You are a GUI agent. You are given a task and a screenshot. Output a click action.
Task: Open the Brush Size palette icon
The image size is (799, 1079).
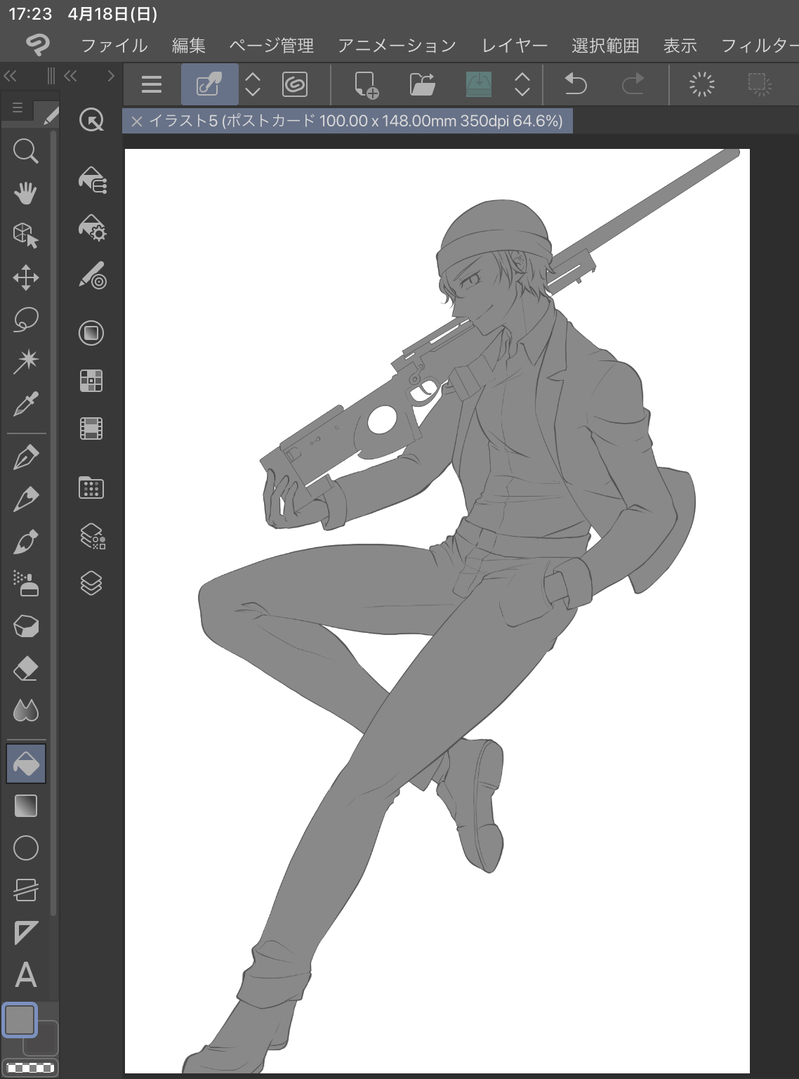[92, 276]
